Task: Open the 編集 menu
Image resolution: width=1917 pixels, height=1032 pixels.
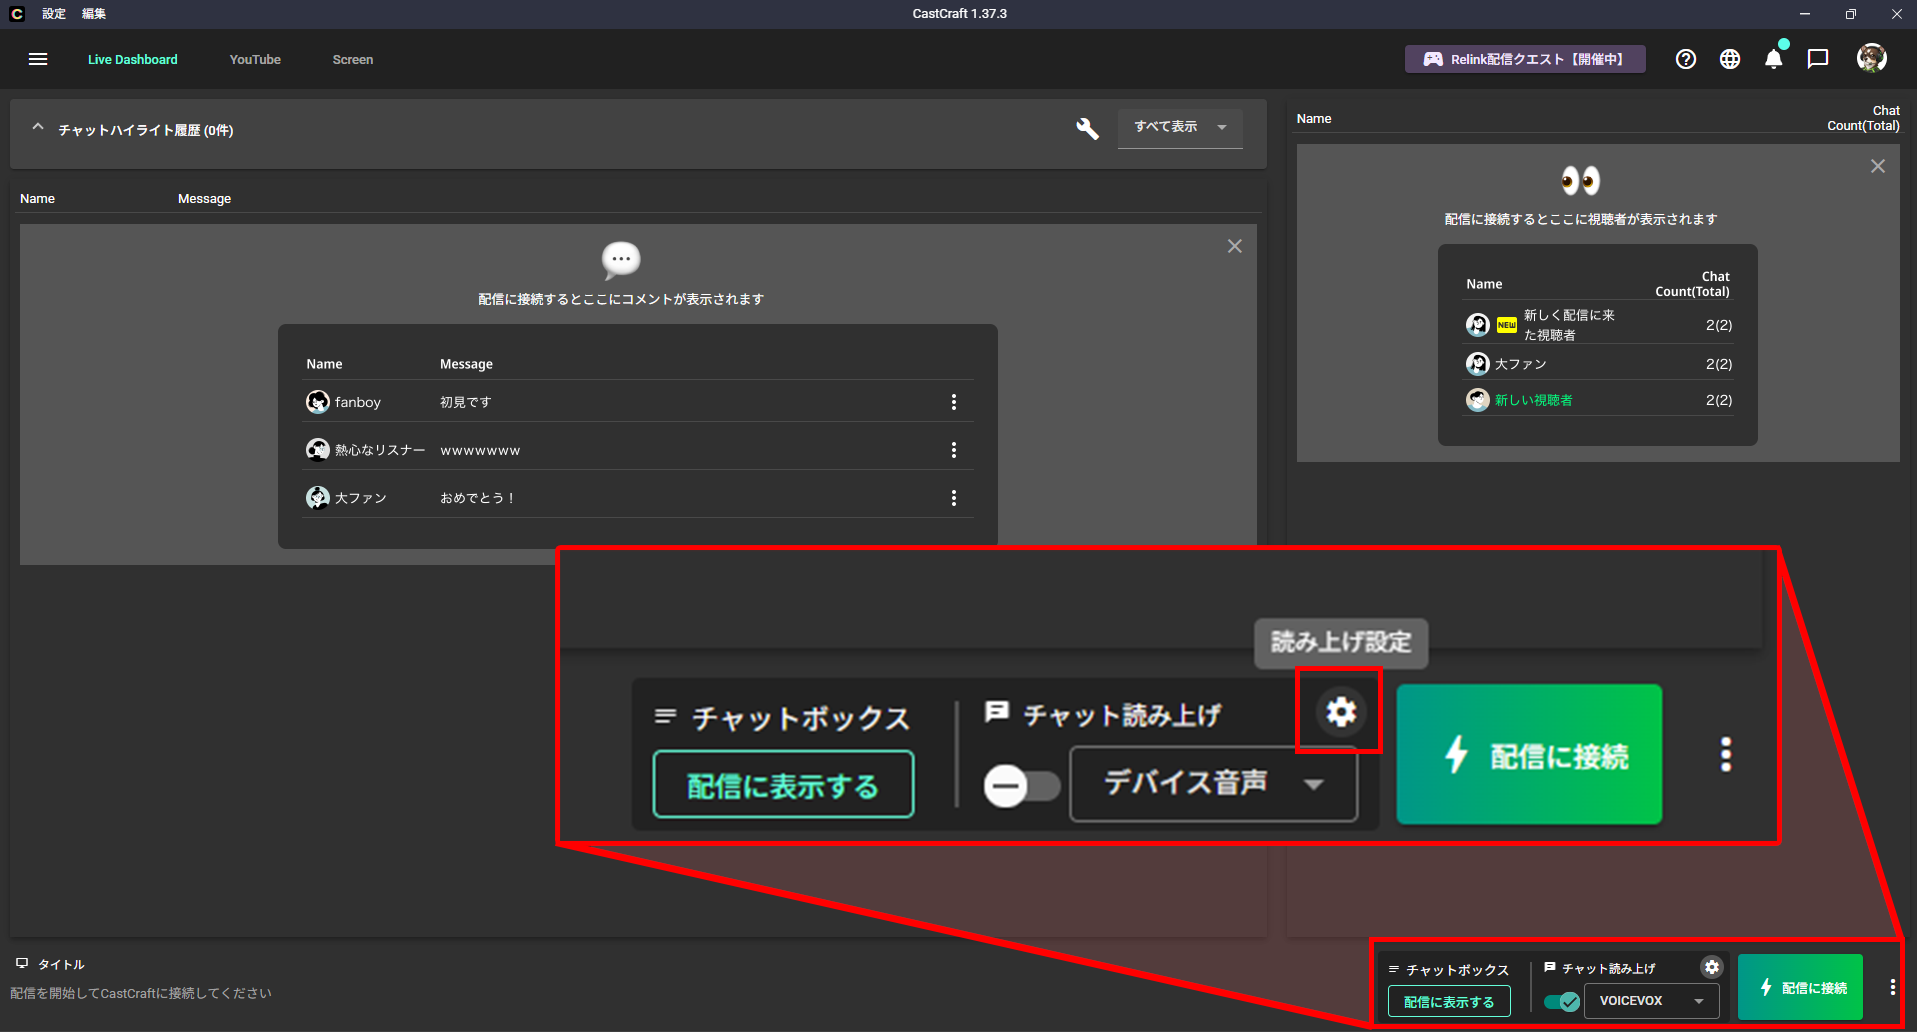Action: click(94, 14)
